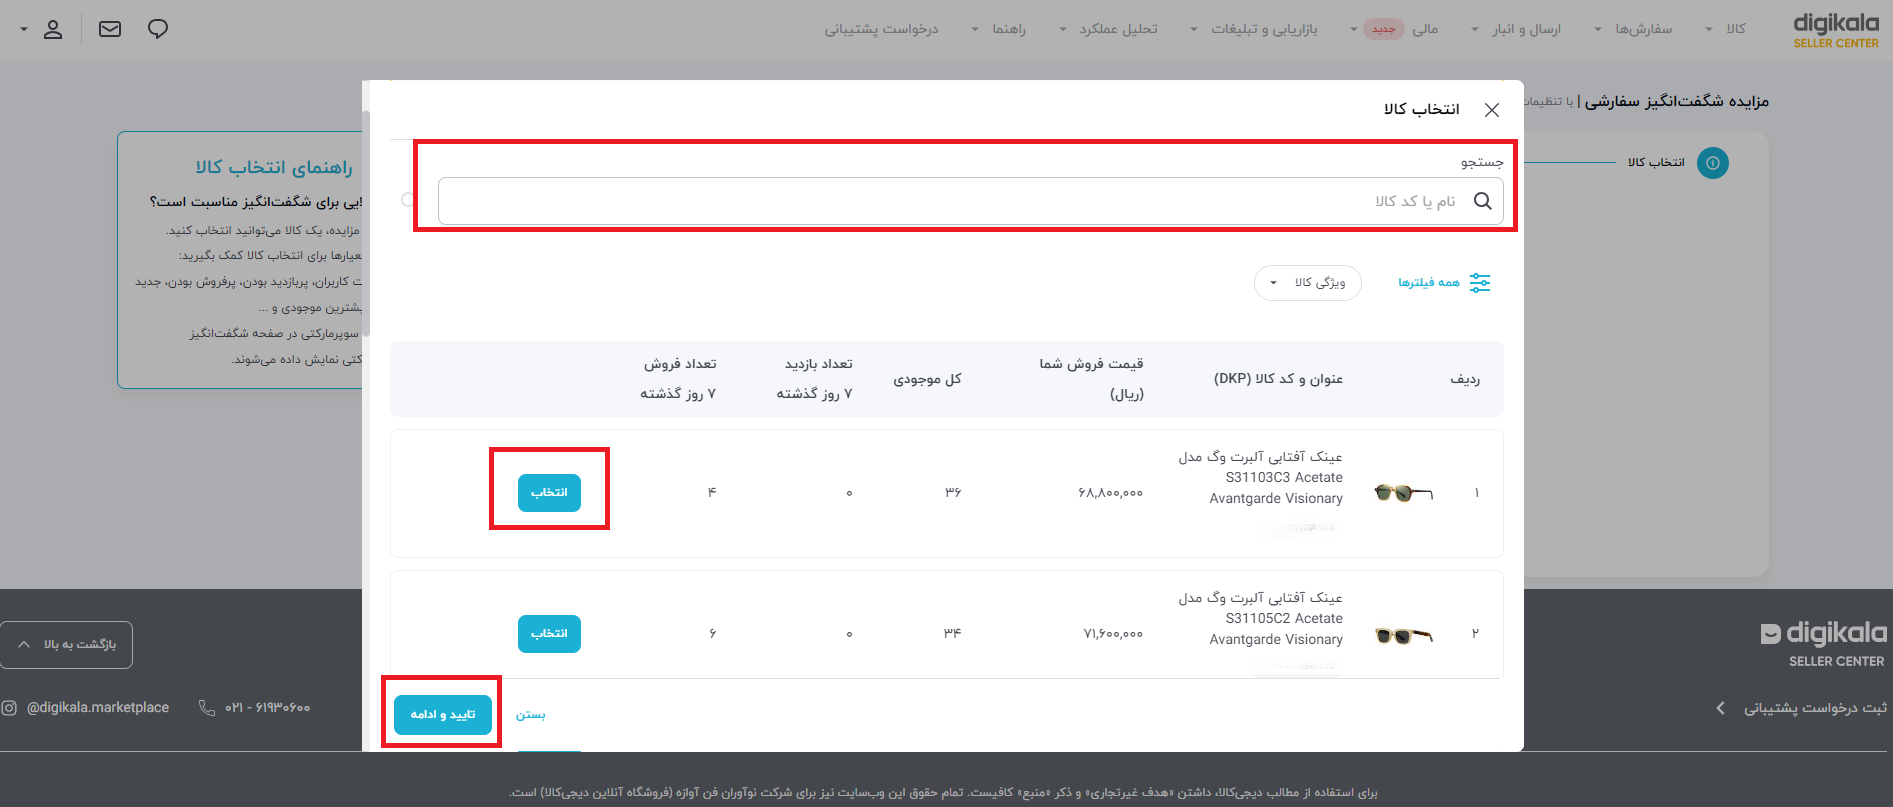1893x807 pixels.
Task: Click the Instagram icon in footer
Action: [9, 708]
